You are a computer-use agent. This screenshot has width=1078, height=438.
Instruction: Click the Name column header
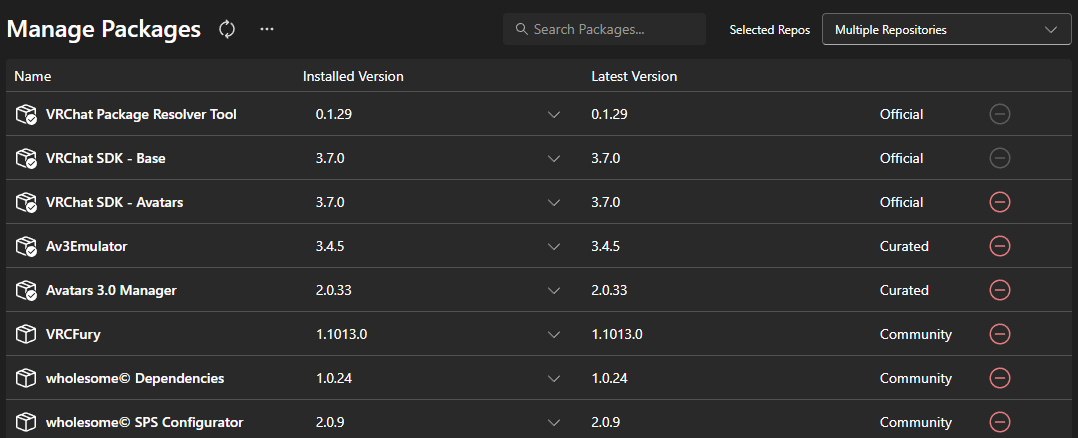click(x=33, y=76)
